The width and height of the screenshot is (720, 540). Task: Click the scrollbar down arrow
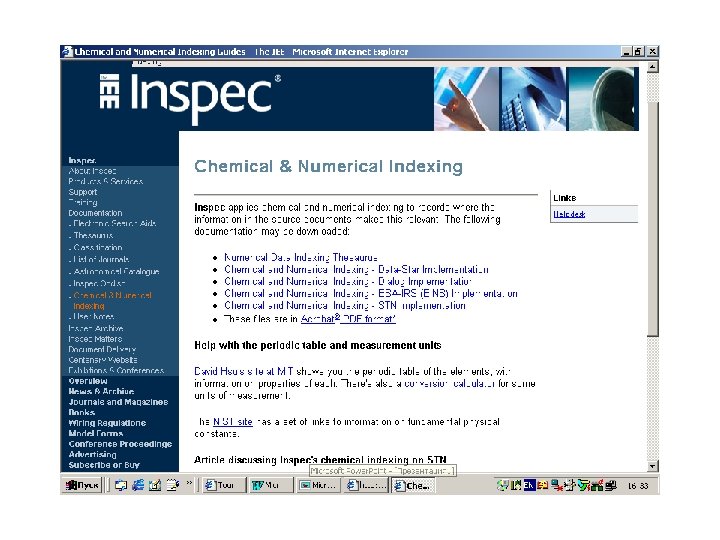[652, 467]
